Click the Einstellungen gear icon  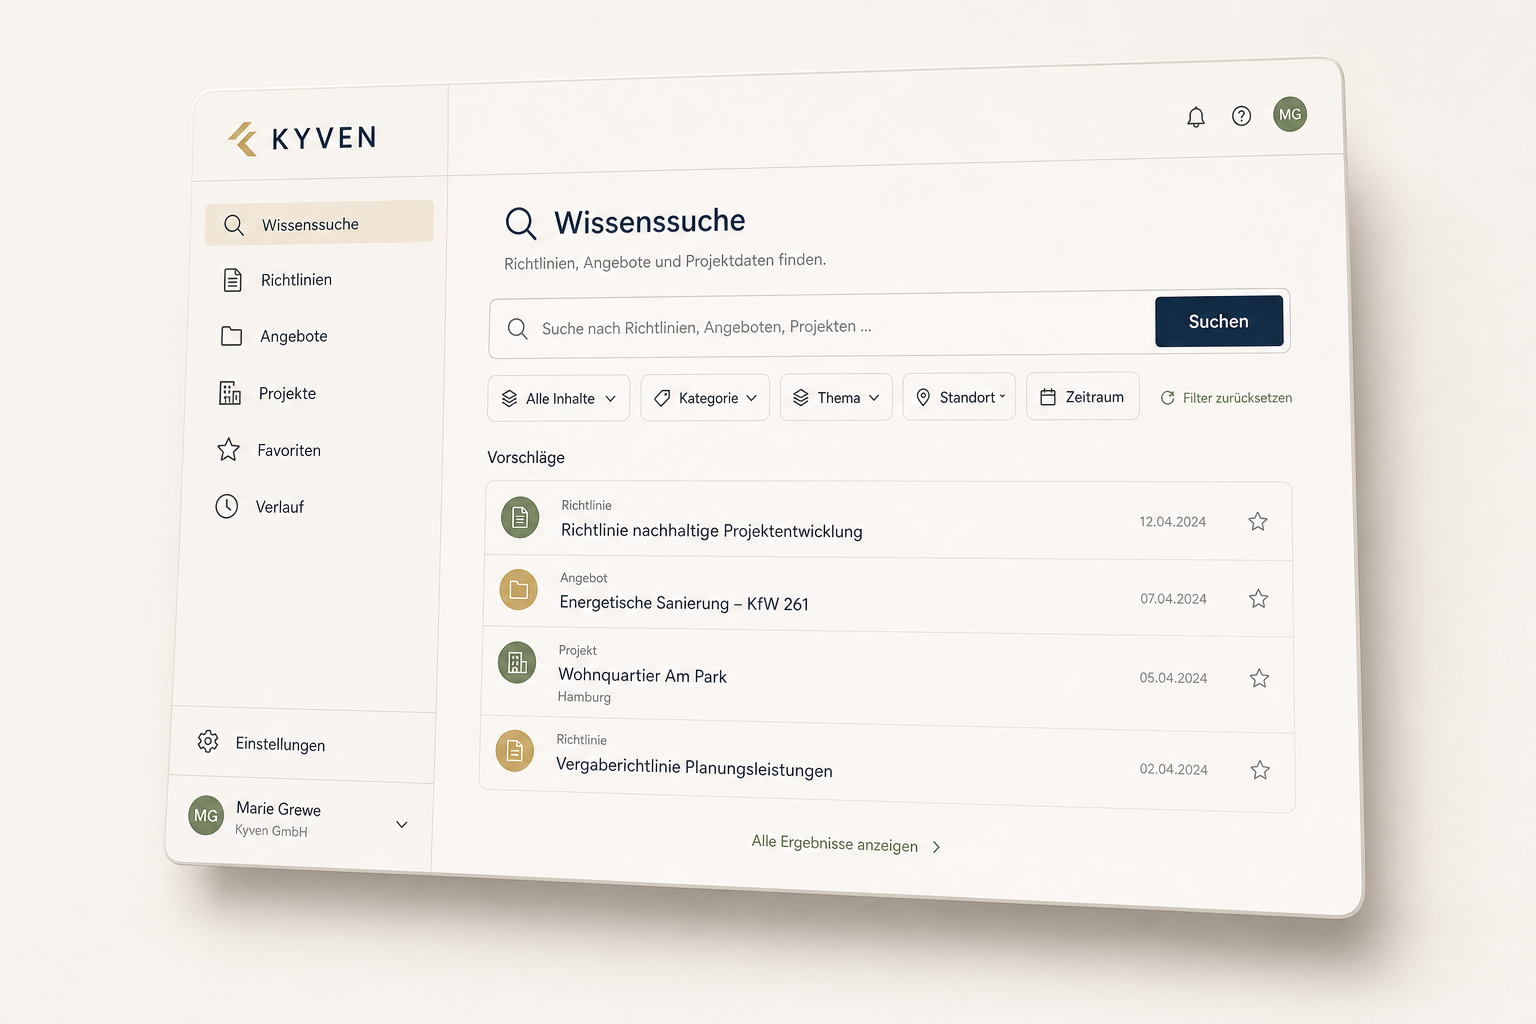click(x=208, y=741)
